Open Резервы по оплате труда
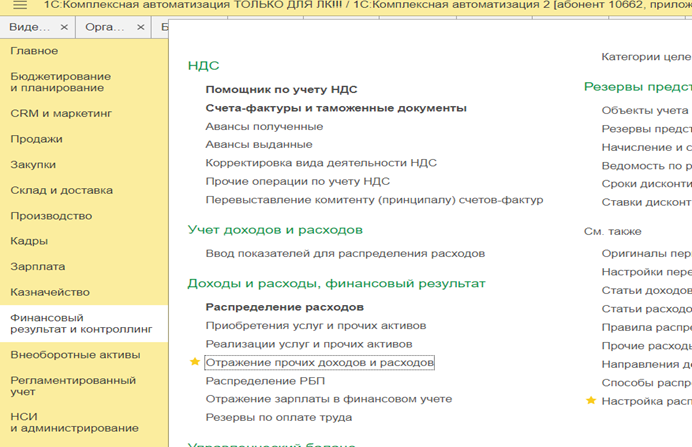This screenshot has height=447, width=692. pos(279,417)
